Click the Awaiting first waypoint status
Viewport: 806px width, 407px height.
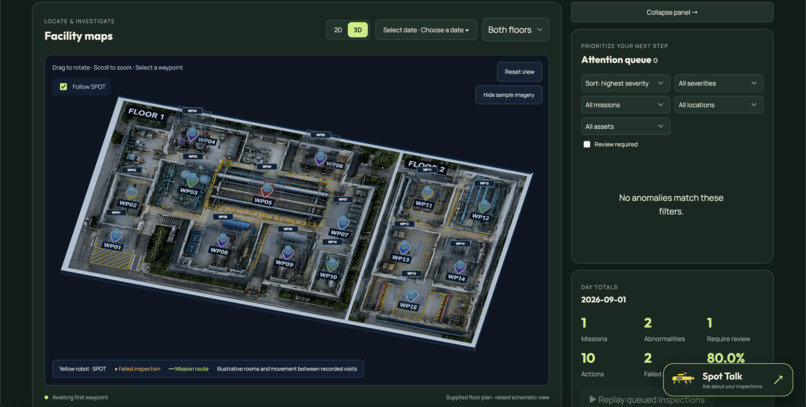click(80, 397)
